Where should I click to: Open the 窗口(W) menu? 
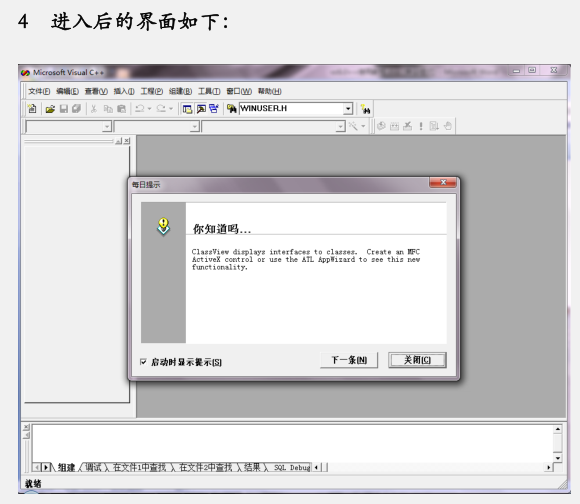pyautogui.click(x=239, y=91)
